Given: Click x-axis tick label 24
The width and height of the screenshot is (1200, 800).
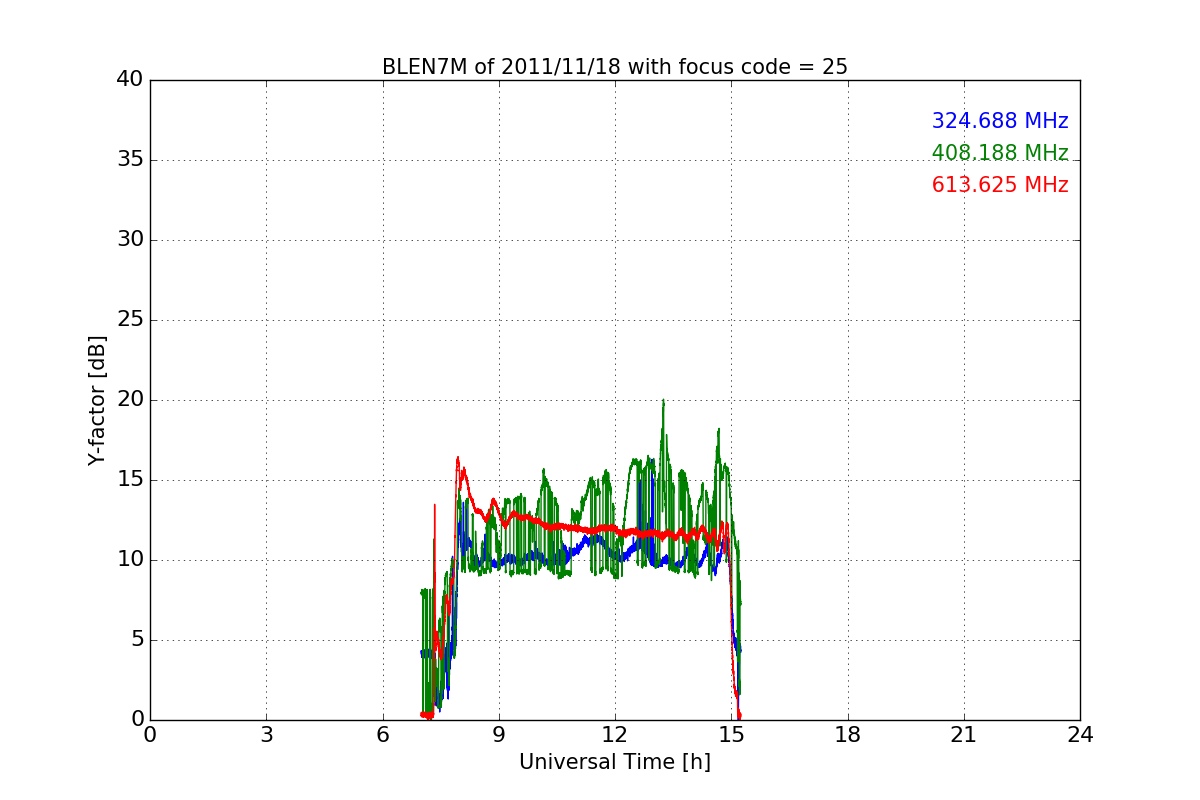Looking at the screenshot, I should 1080,735.
